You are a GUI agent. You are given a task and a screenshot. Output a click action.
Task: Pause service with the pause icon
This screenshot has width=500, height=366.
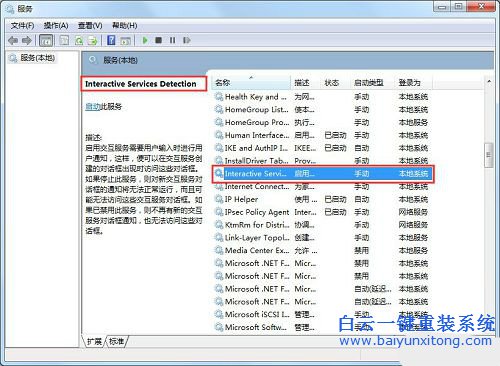click(x=172, y=40)
